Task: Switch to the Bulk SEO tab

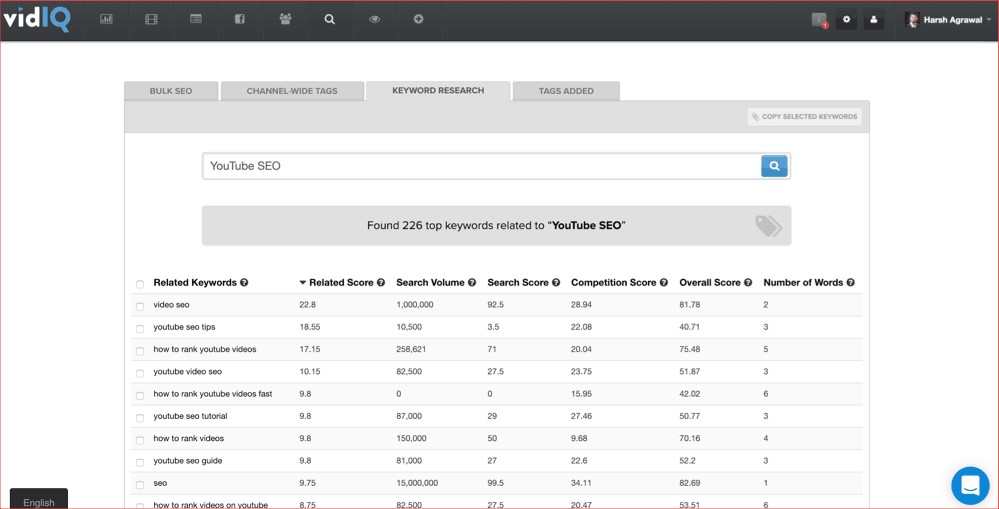Action: point(171,91)
